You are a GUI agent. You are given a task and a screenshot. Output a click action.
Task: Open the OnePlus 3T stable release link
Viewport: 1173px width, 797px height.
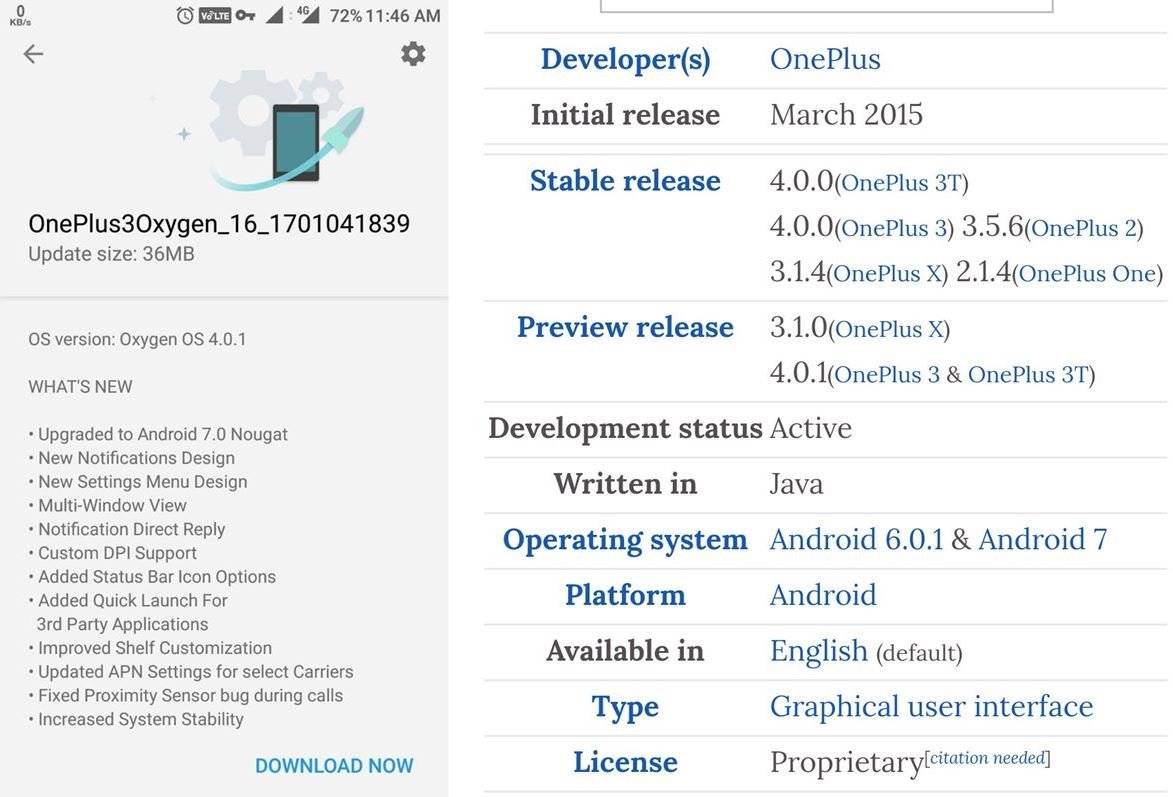[x=900, y=184]
